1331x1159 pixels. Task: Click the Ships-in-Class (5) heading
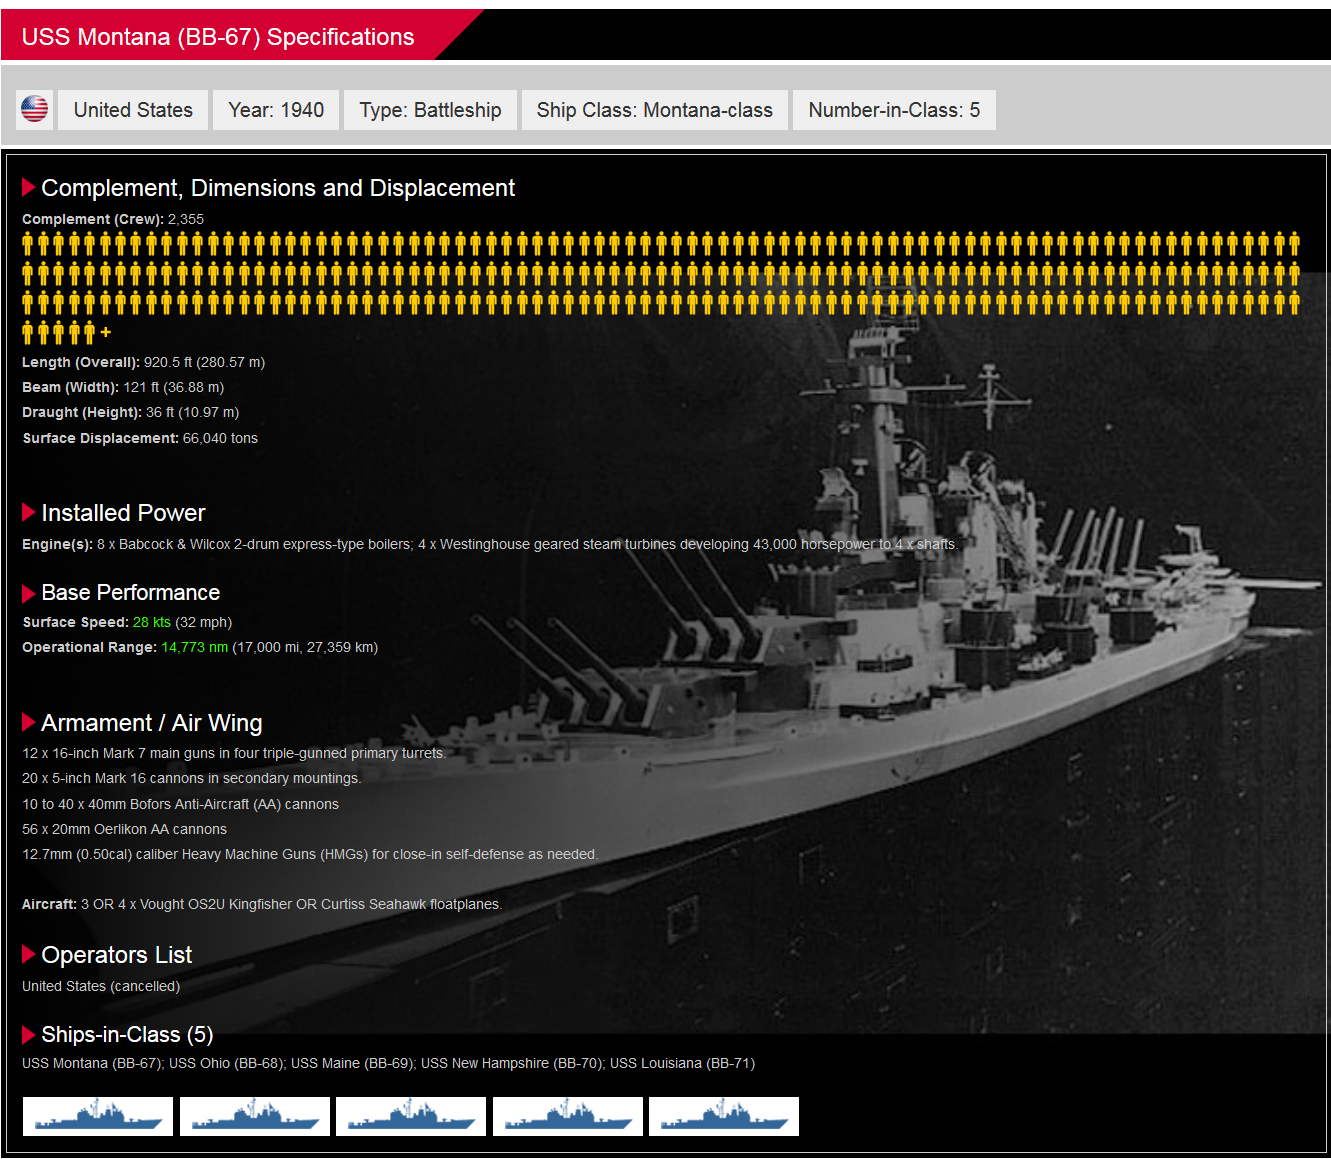pos(127,1034)
